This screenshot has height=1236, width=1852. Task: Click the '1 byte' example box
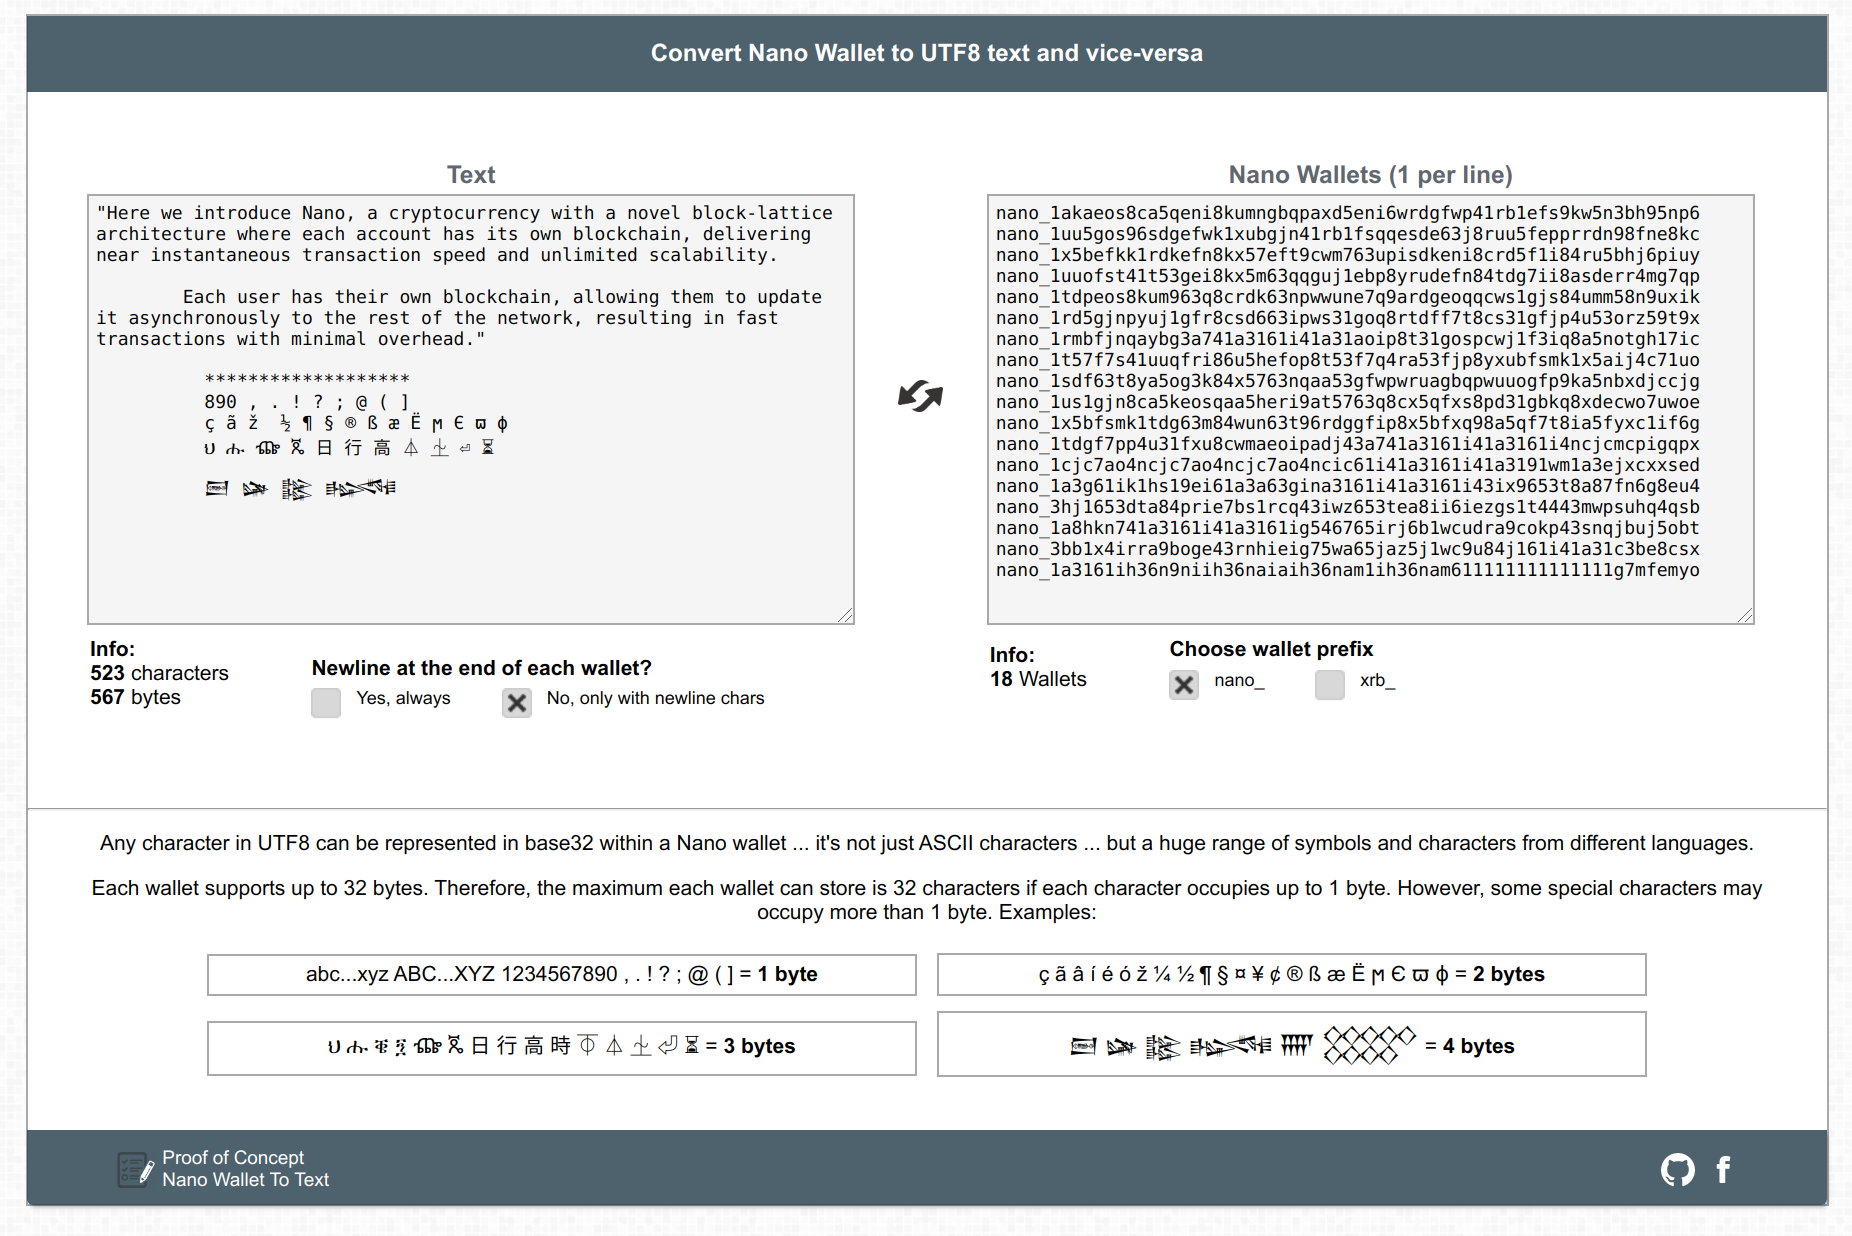click(x=562, y=975)
